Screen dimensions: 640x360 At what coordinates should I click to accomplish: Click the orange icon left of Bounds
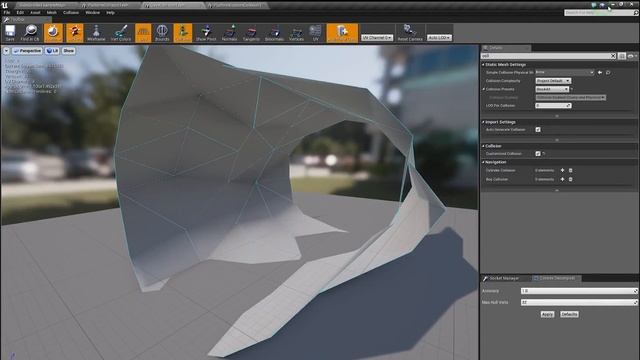[143, 33]
